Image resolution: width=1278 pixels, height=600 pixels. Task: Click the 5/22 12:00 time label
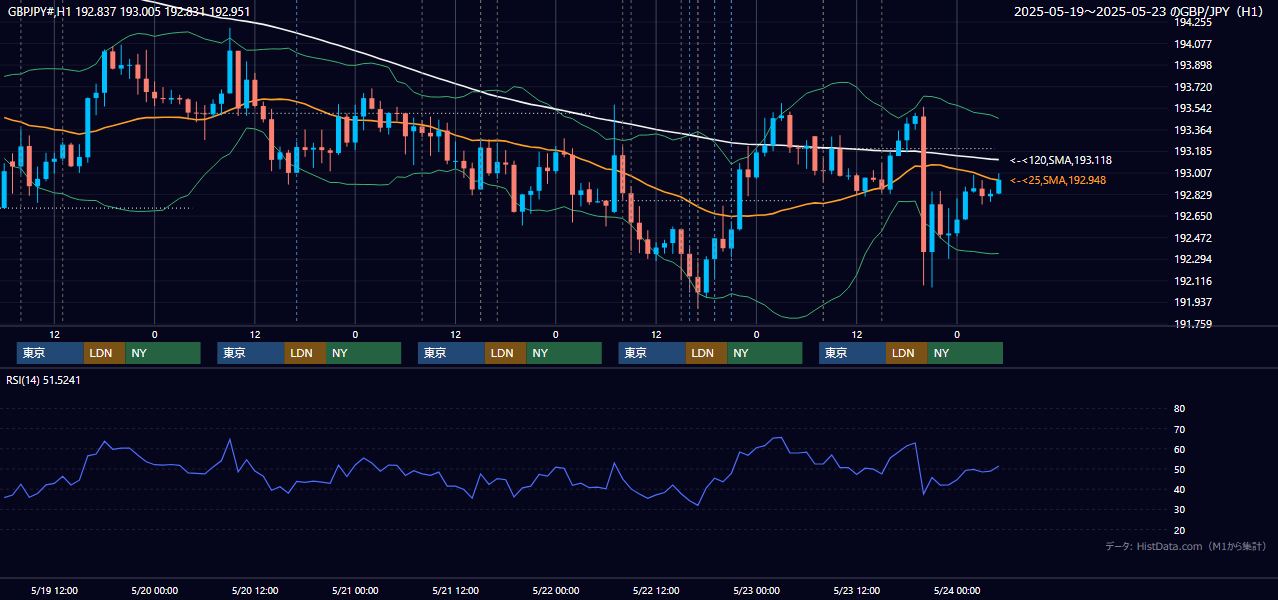click(656, 591)
